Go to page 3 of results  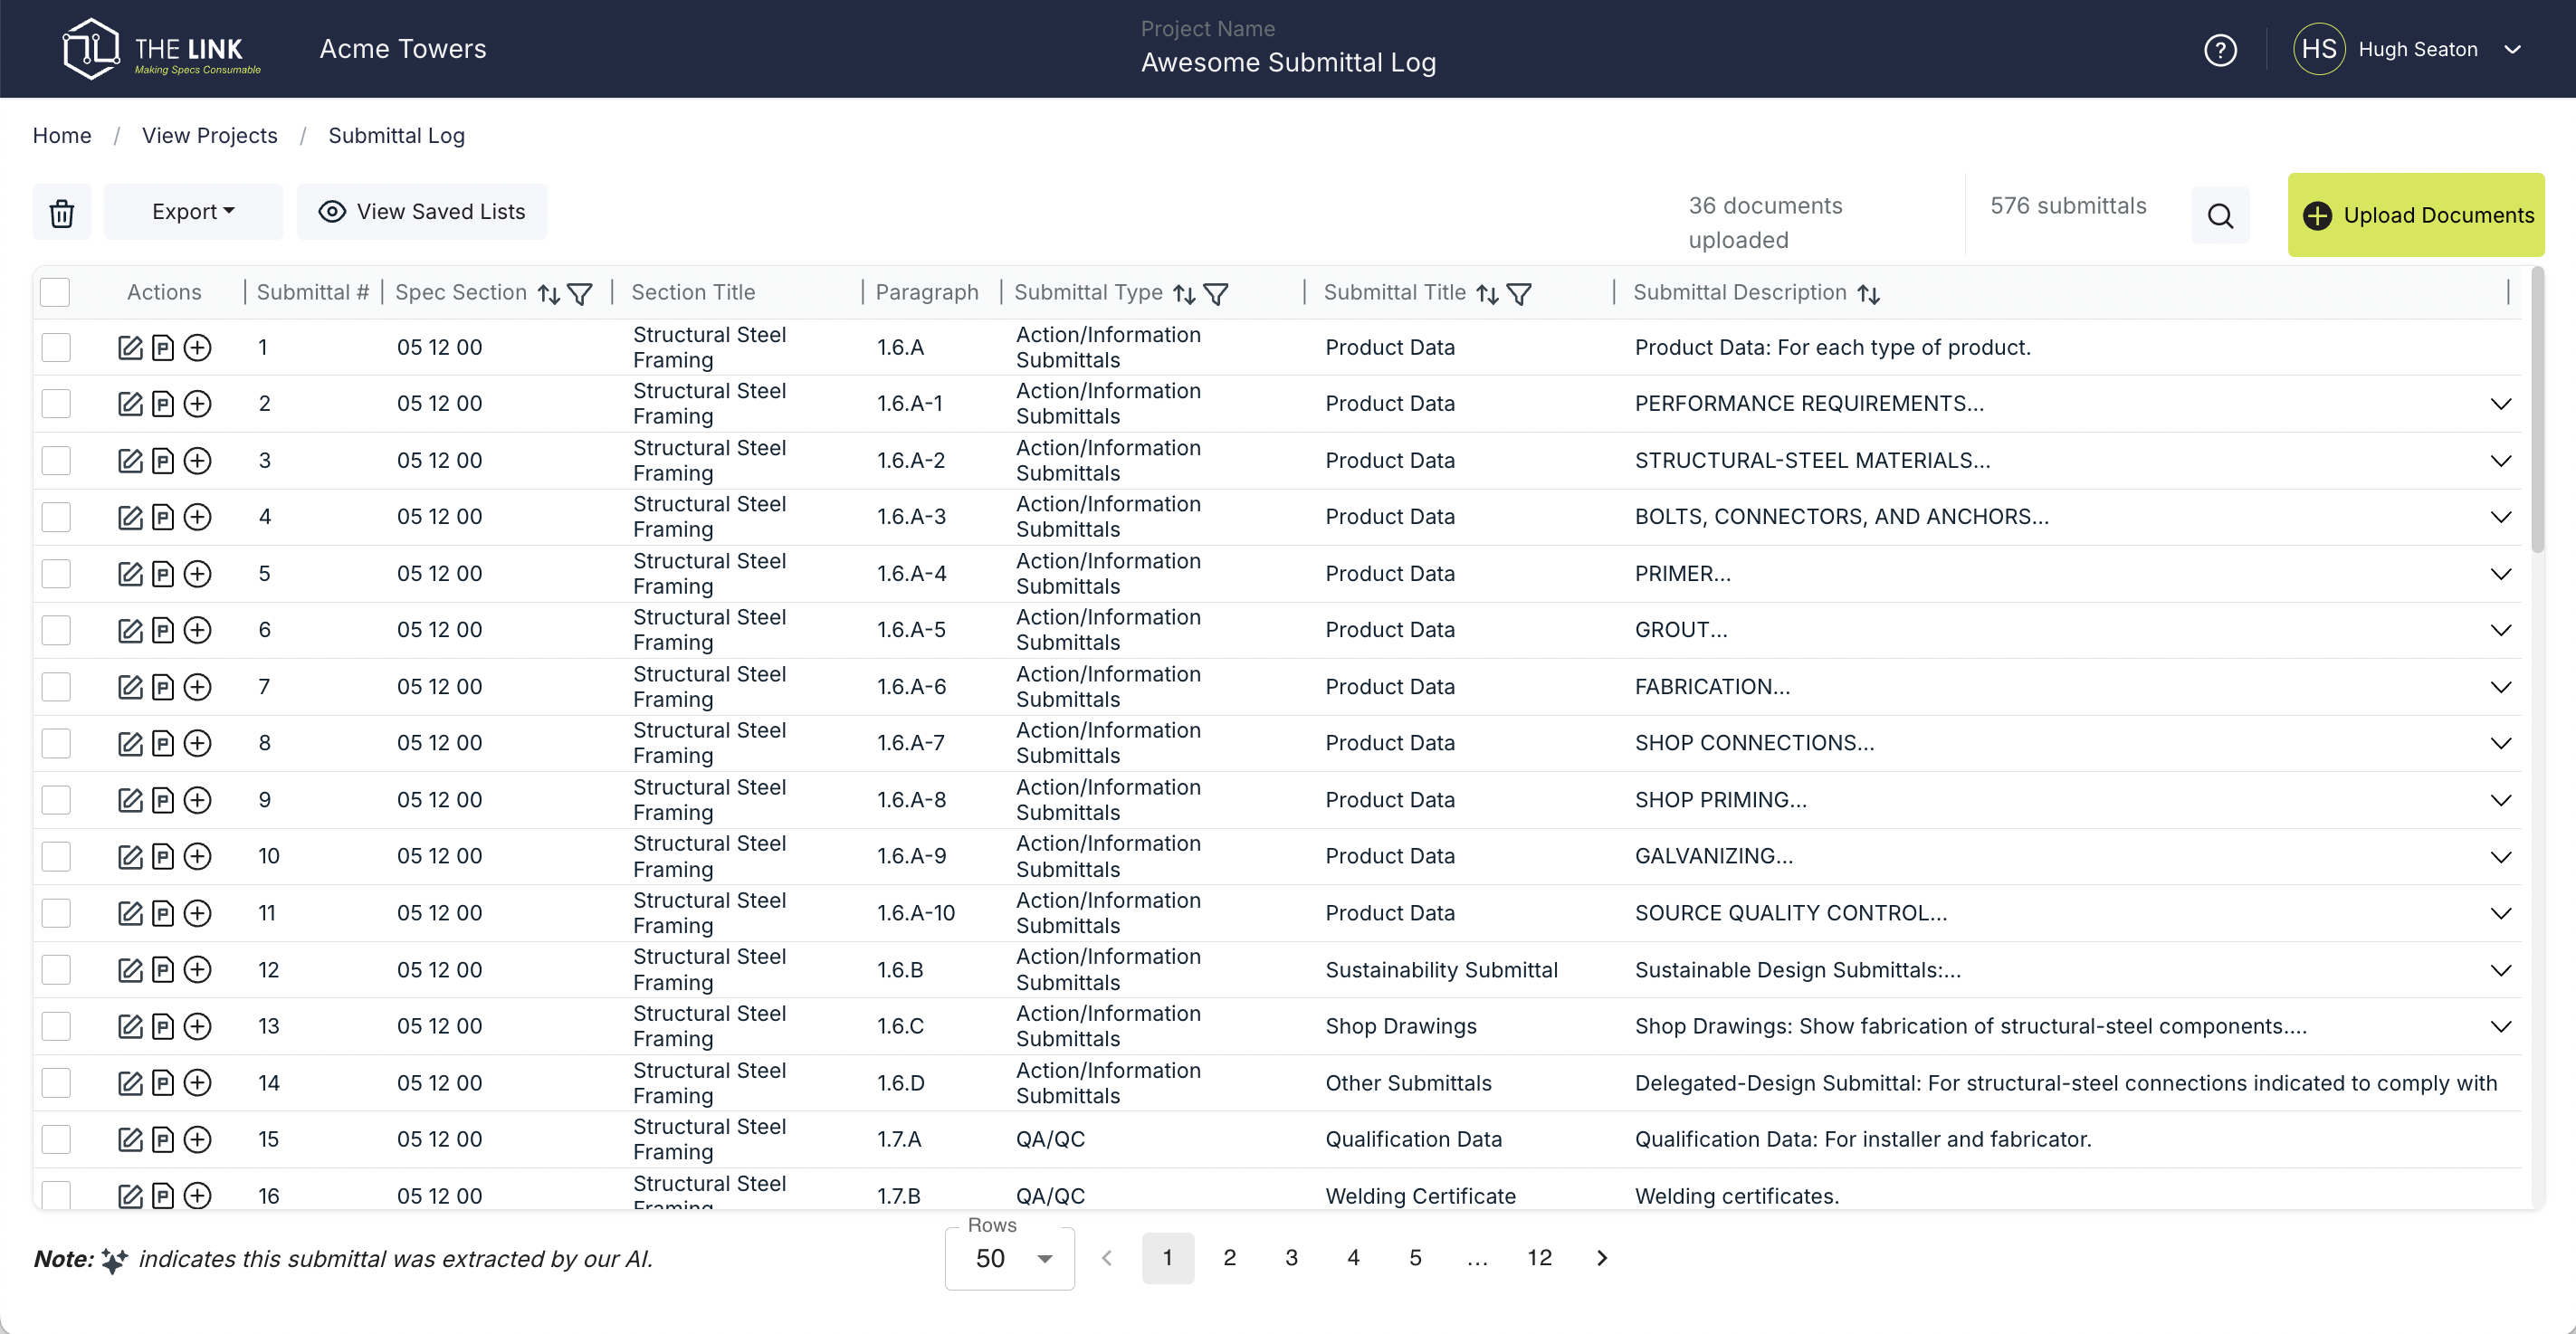1291,1258
